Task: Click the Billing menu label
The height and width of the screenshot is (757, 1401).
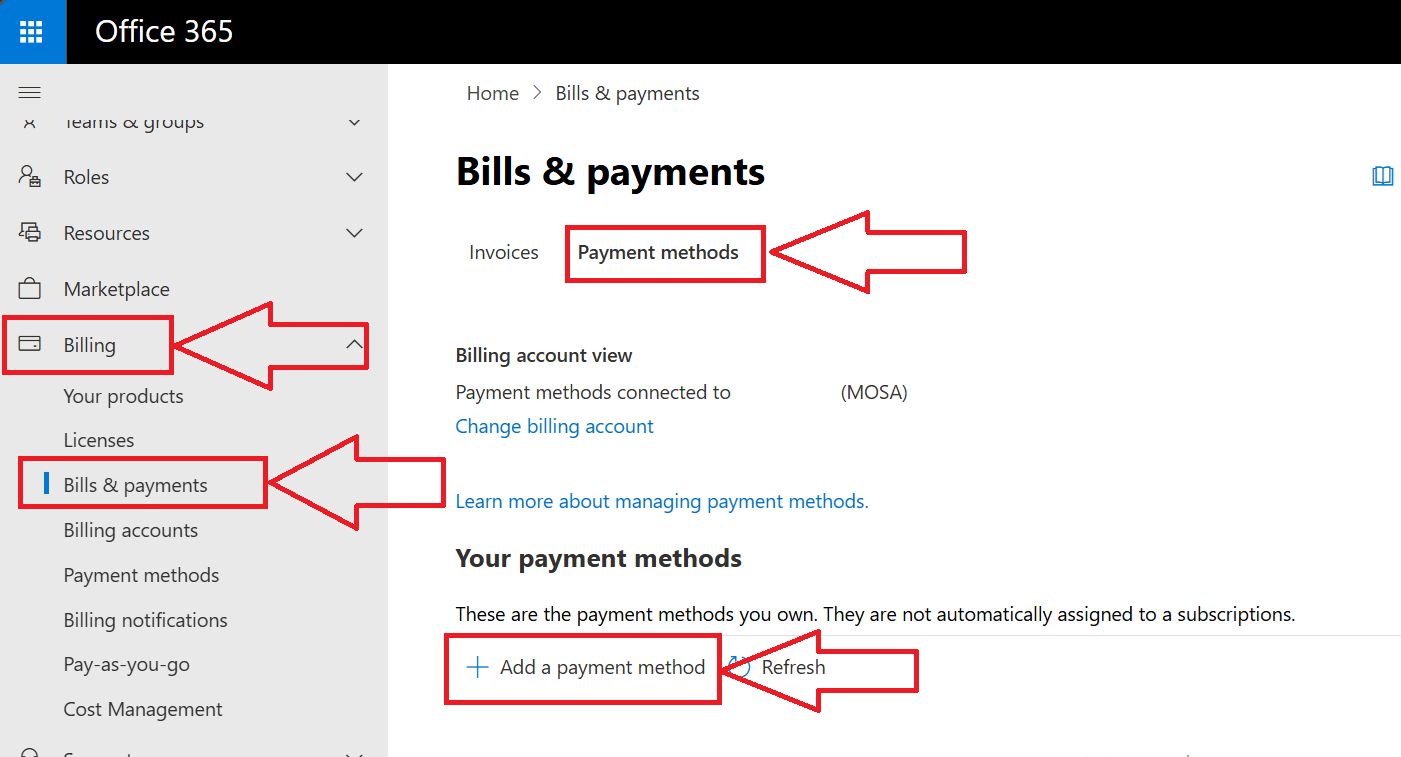Action: coord(90,345)
